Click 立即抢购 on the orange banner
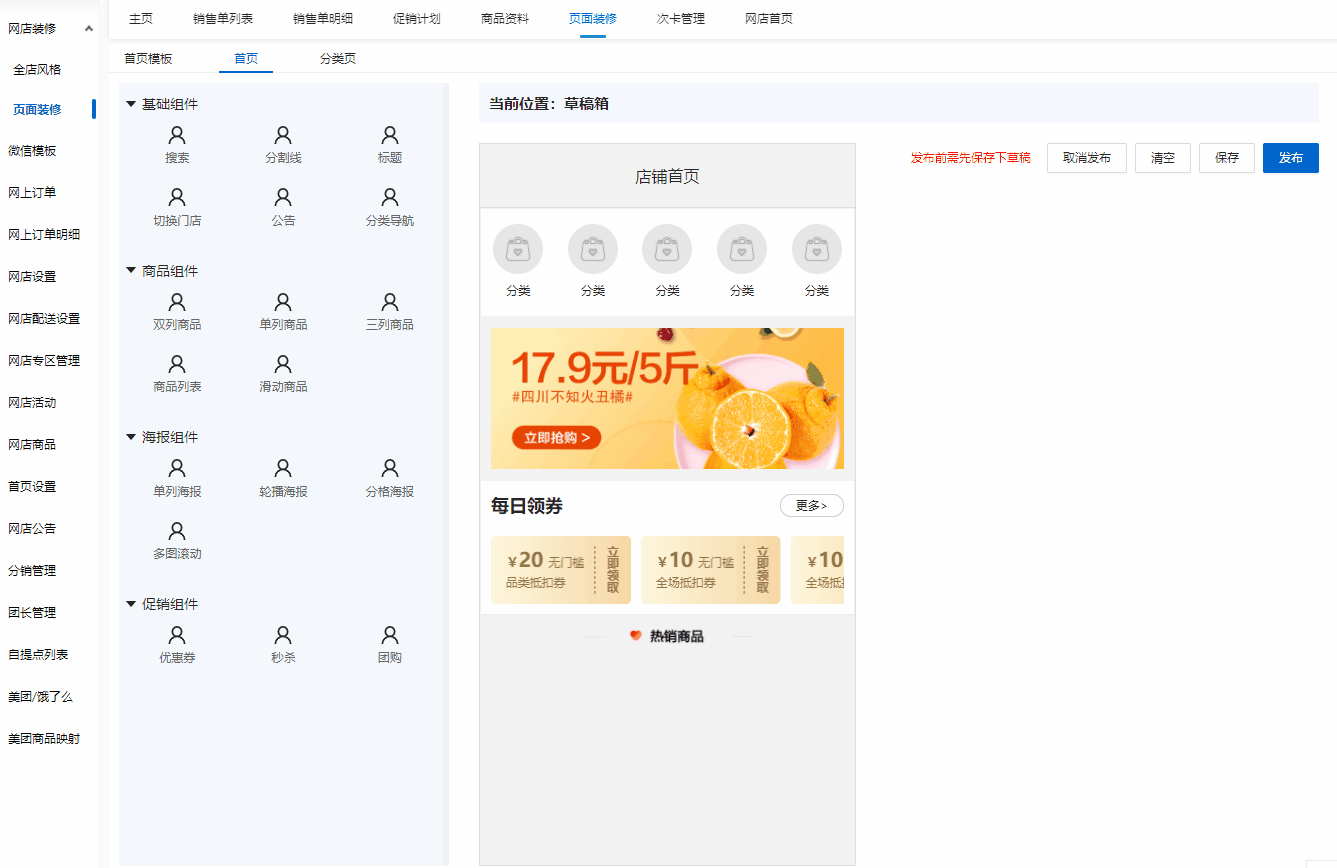This screenshot has width=1337, height=868. 556,437
